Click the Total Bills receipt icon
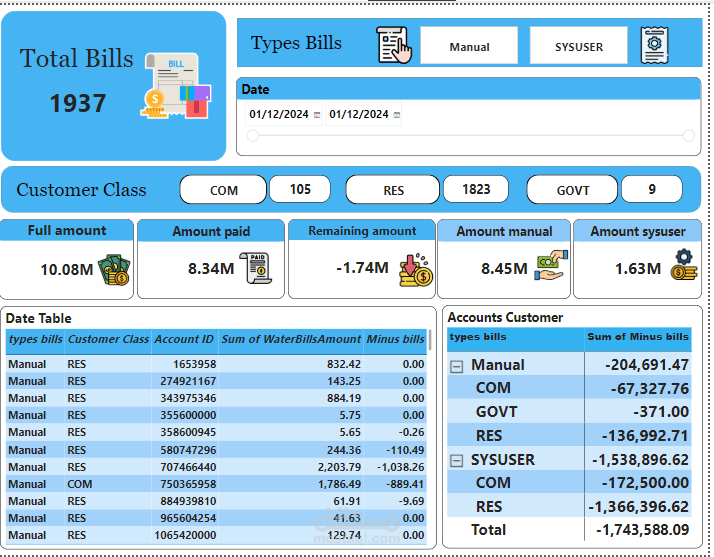 point(176,86)
